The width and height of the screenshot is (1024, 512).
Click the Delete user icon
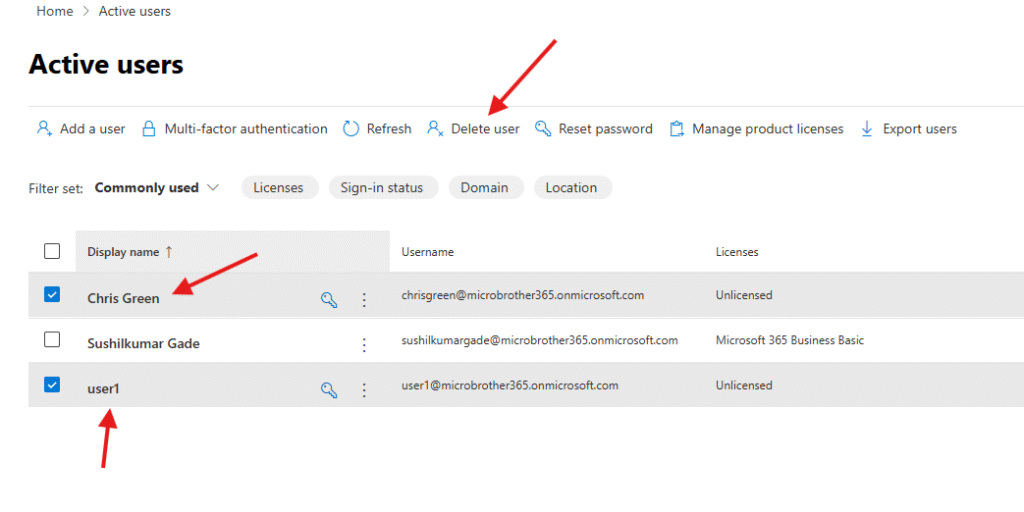(435, 129)
